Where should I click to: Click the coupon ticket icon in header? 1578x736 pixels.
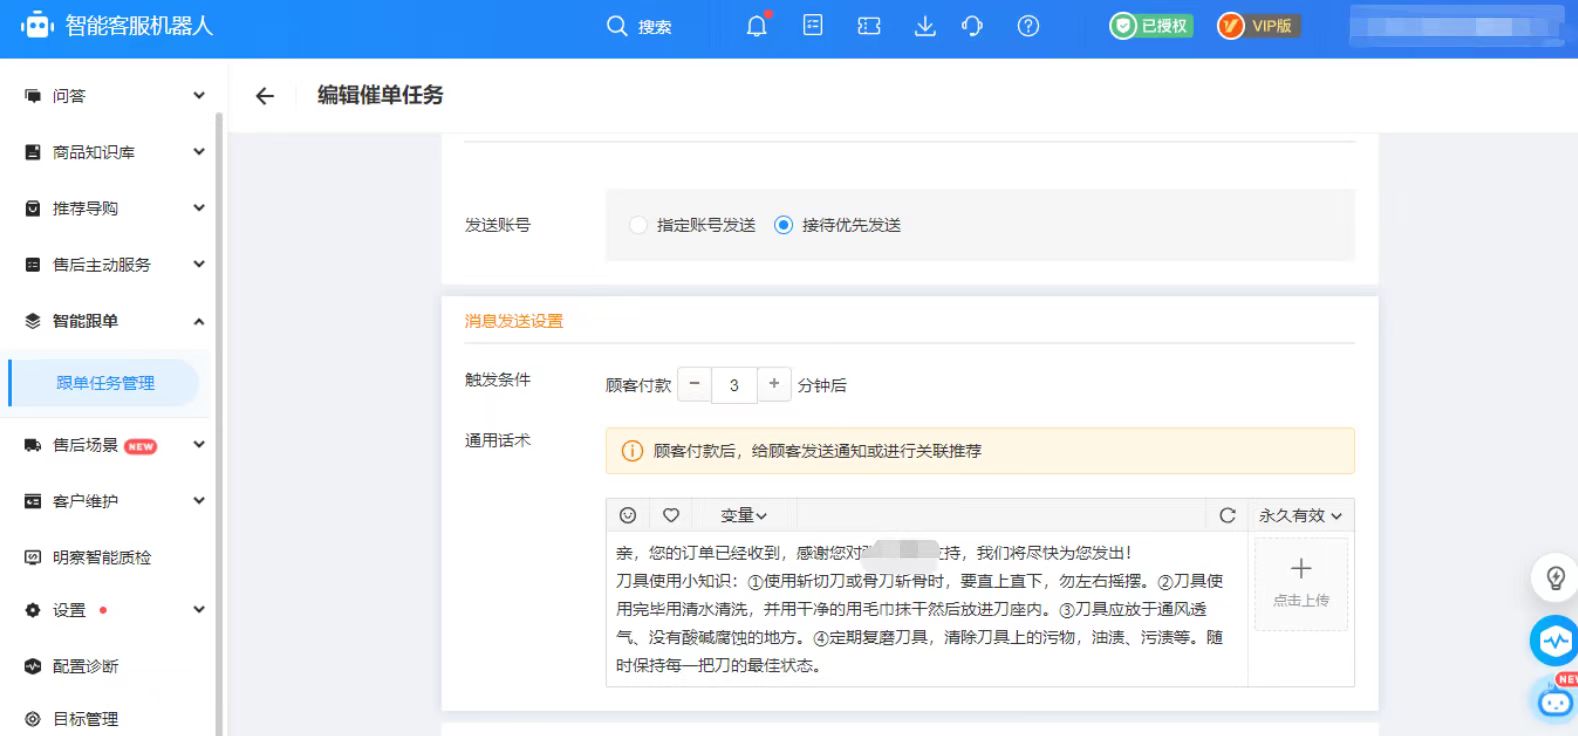(x=869, y=26)
